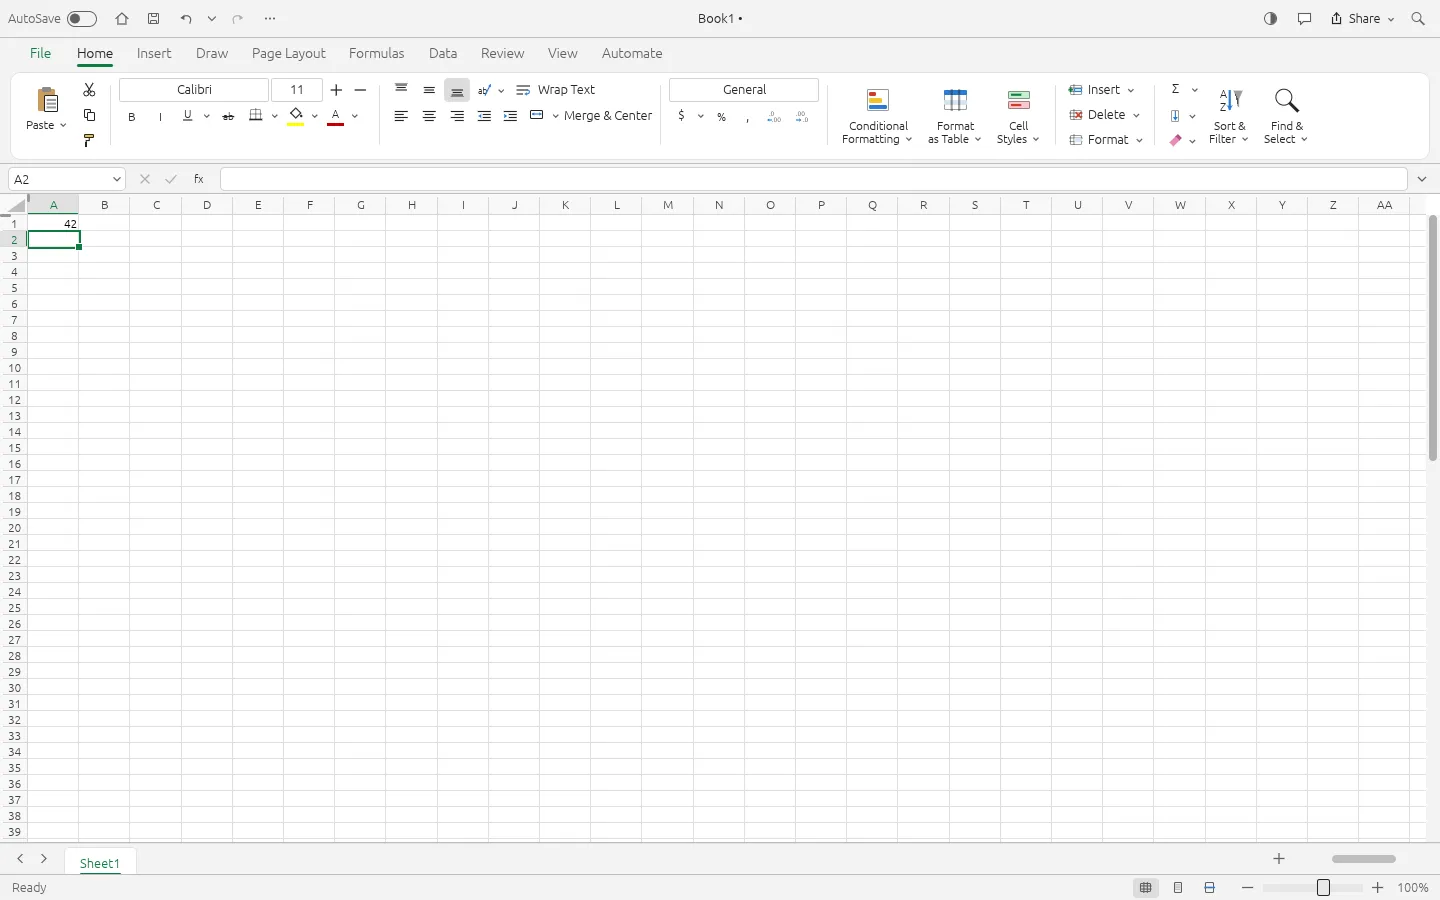Go to Home icon in title bar
This screenshot has height=900, width=1440.
pos(122,19)
